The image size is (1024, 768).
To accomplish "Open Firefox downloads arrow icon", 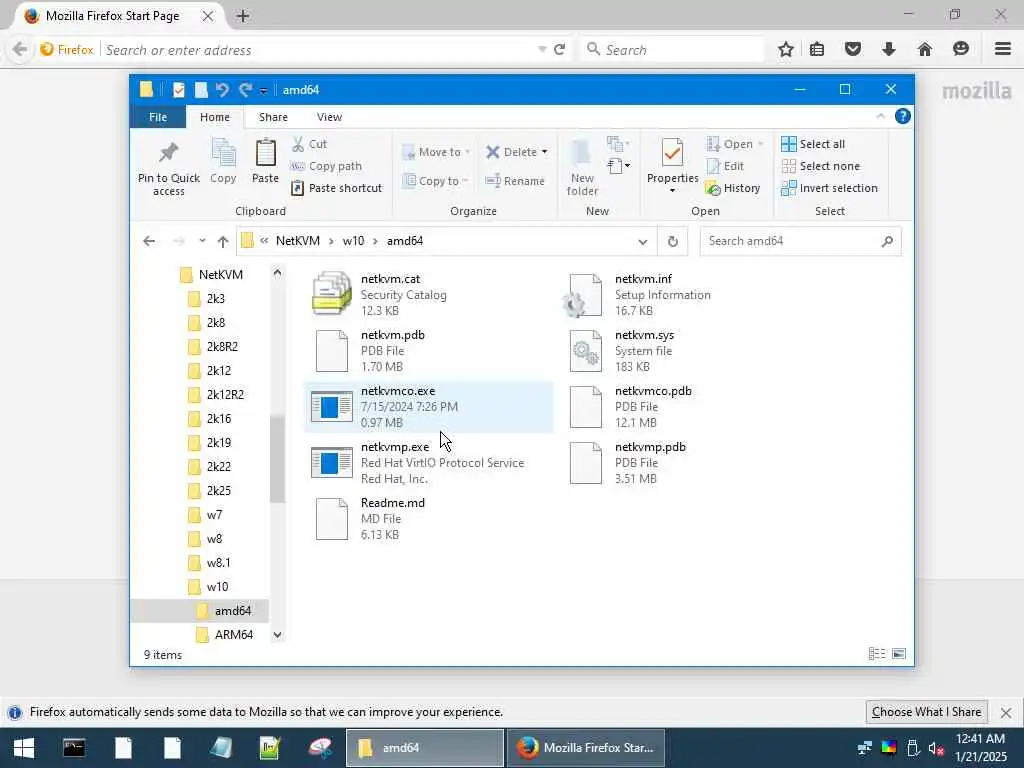I will [x=889, y=49].
